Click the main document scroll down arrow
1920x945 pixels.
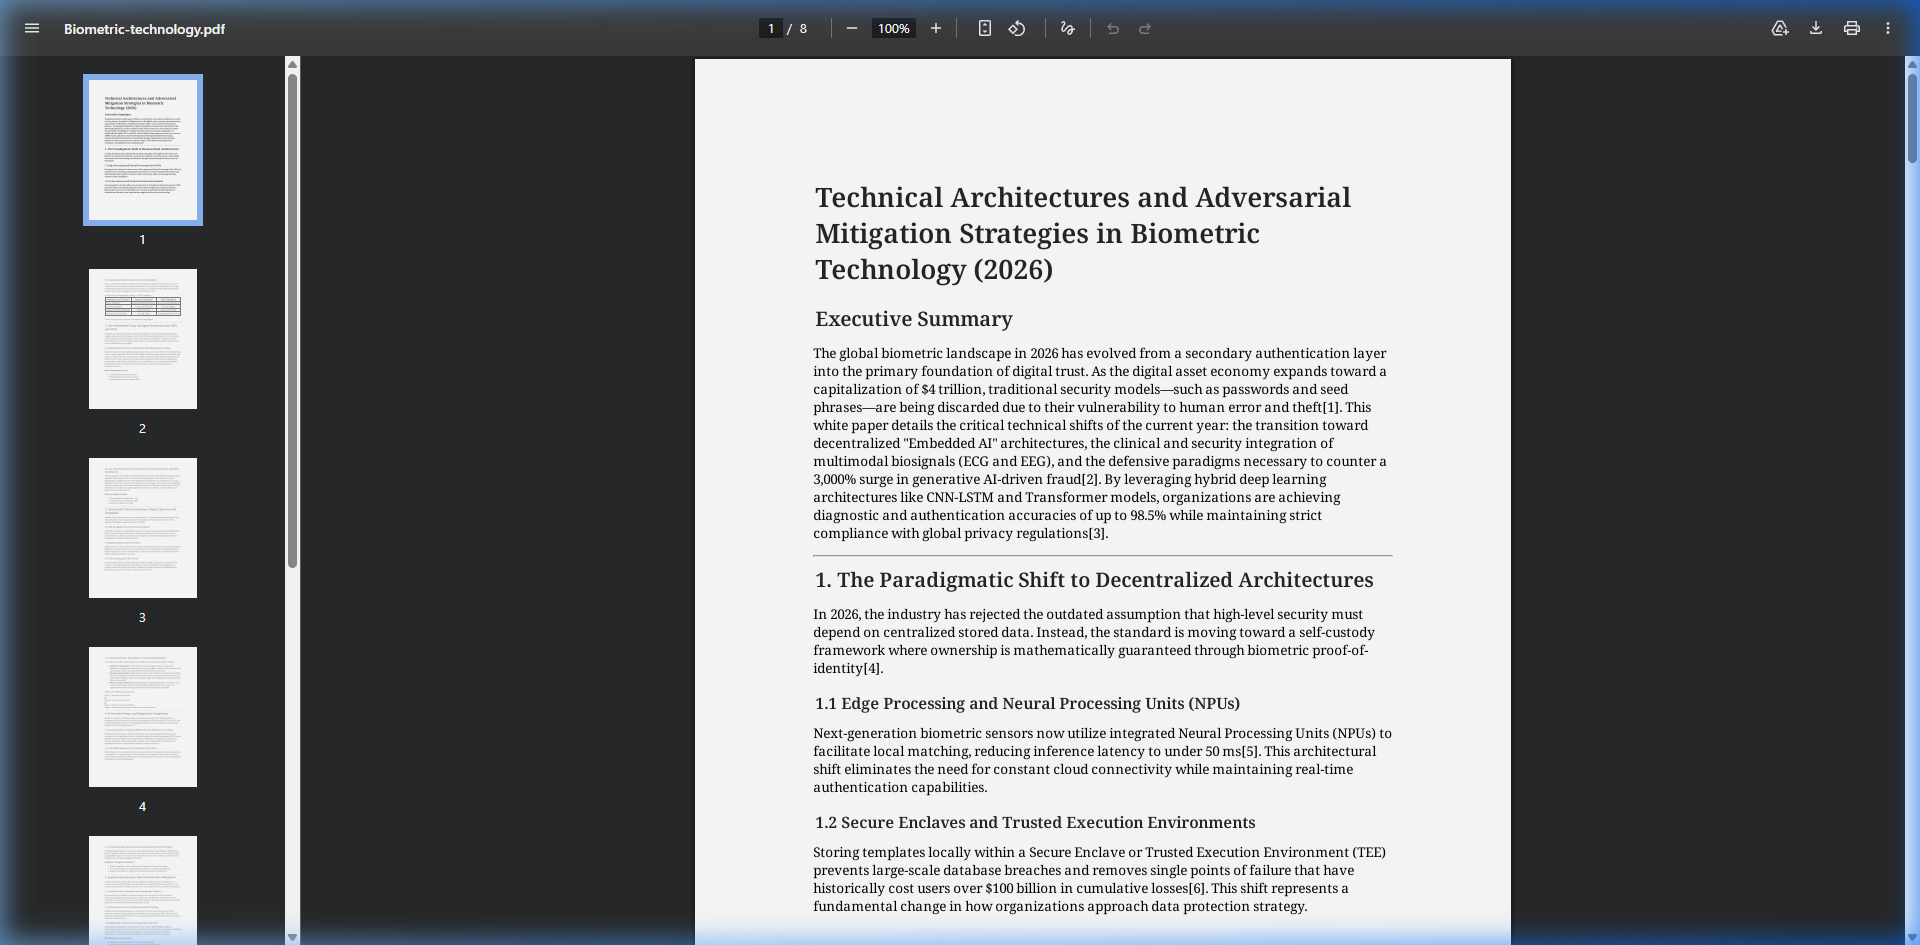pyautogui.click(x=1912, y=938)
